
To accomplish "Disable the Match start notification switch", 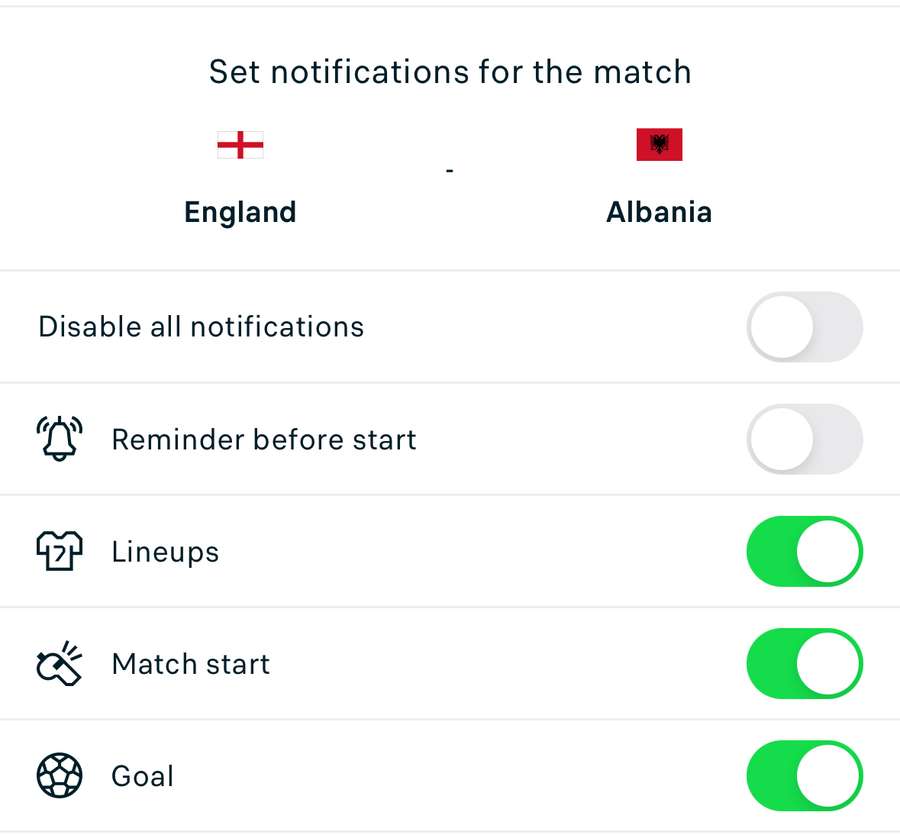I will point(804,663).
